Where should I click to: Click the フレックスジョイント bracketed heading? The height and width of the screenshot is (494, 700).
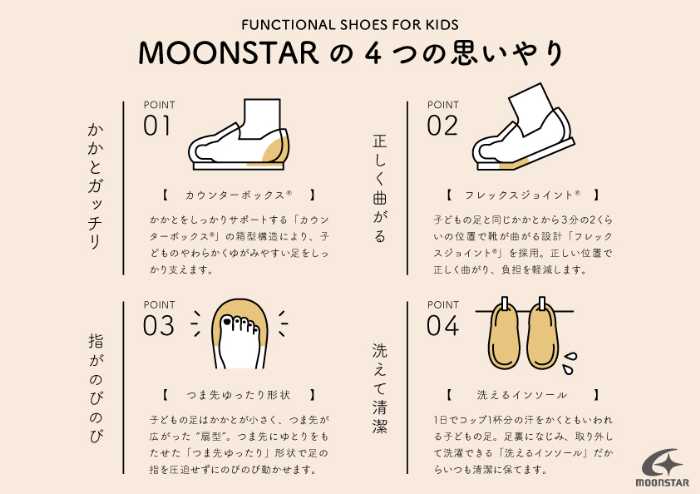pyautogui.click(x=522, y=195)
